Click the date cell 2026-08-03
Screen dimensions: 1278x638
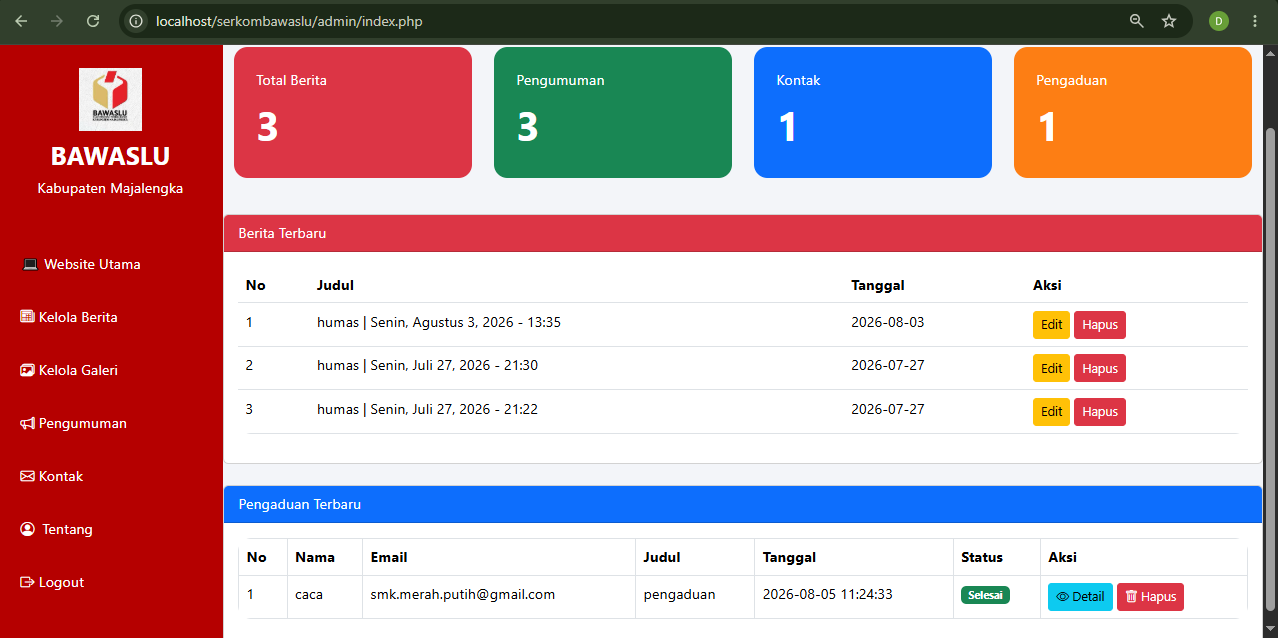tap(888, 323)
